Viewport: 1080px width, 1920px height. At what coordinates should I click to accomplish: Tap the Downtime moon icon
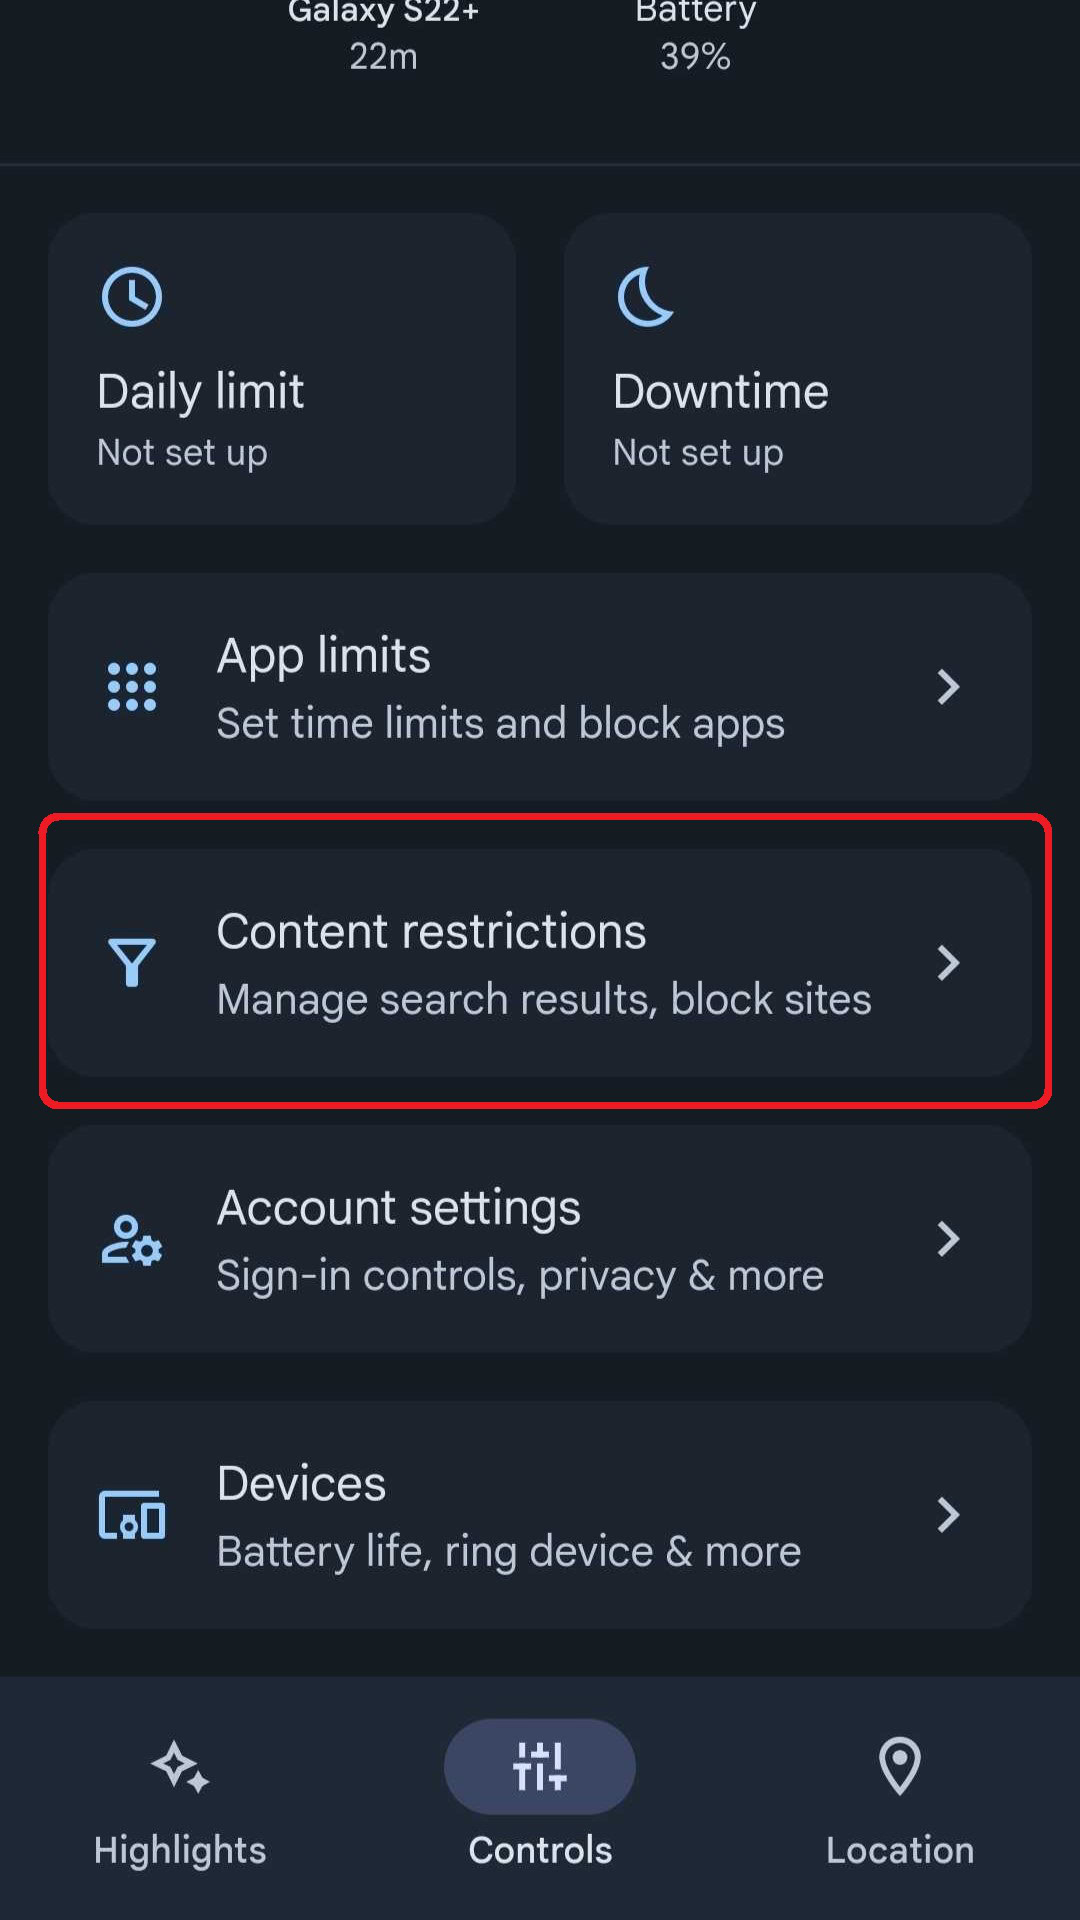point(645,296)
